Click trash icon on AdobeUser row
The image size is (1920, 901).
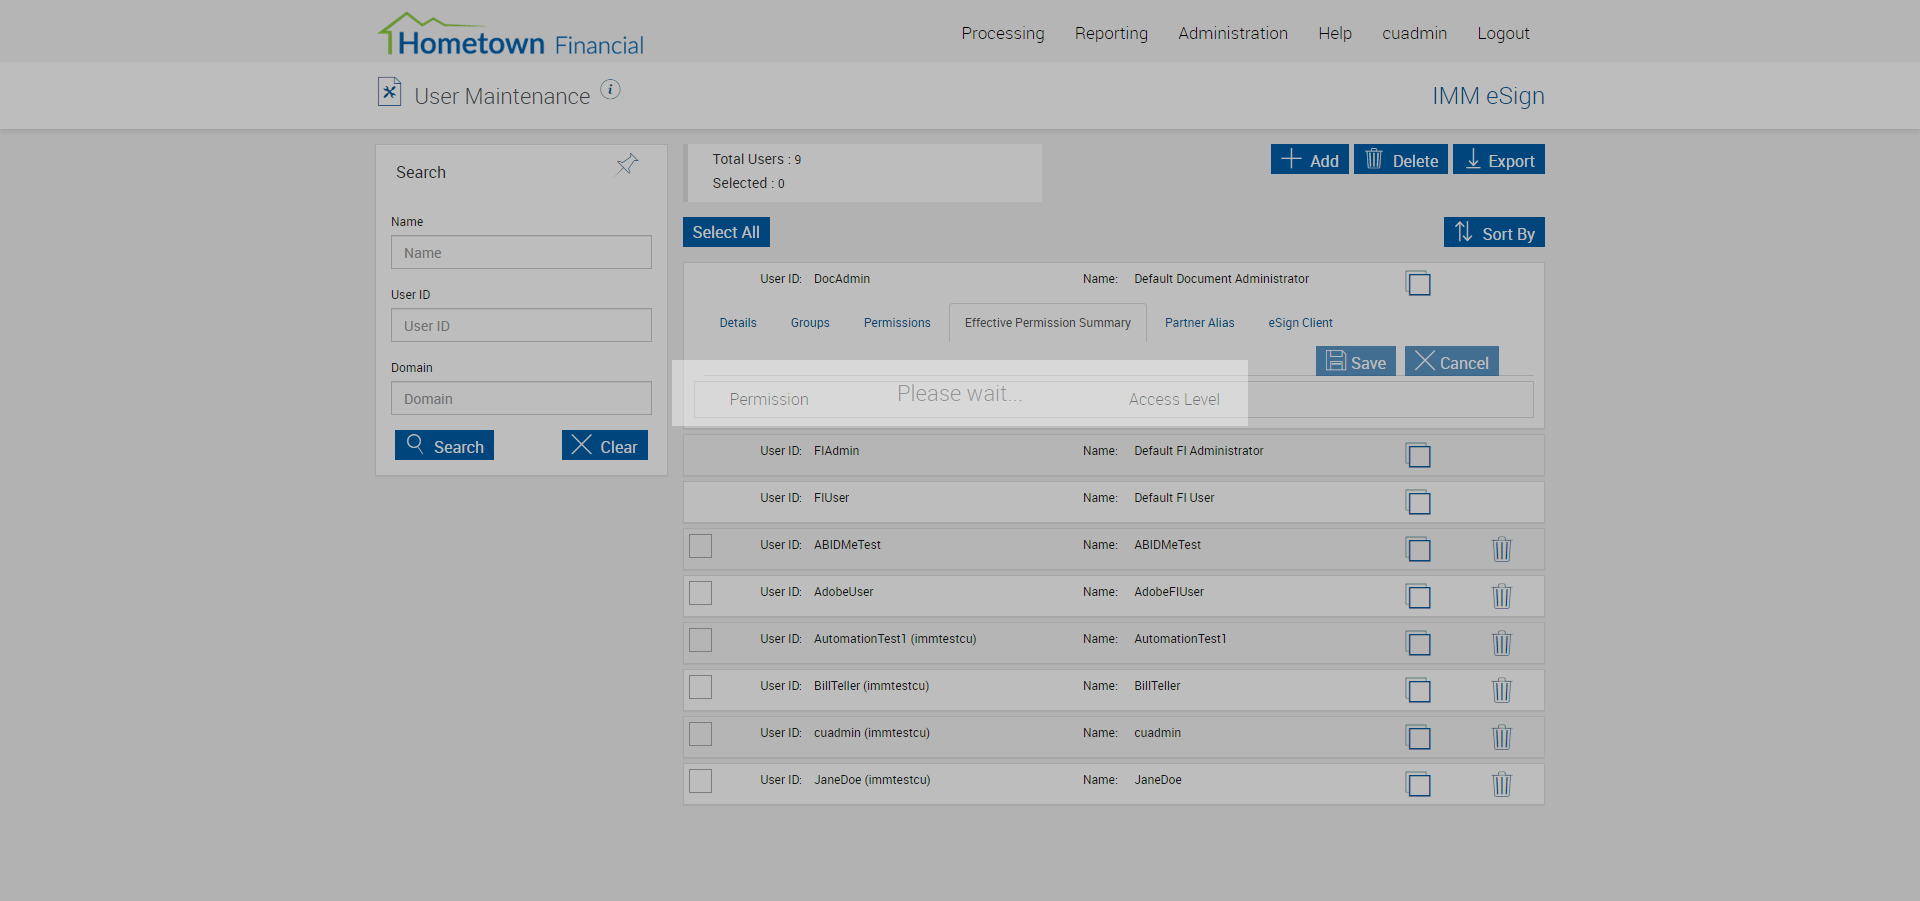(x=1501, y=596)
